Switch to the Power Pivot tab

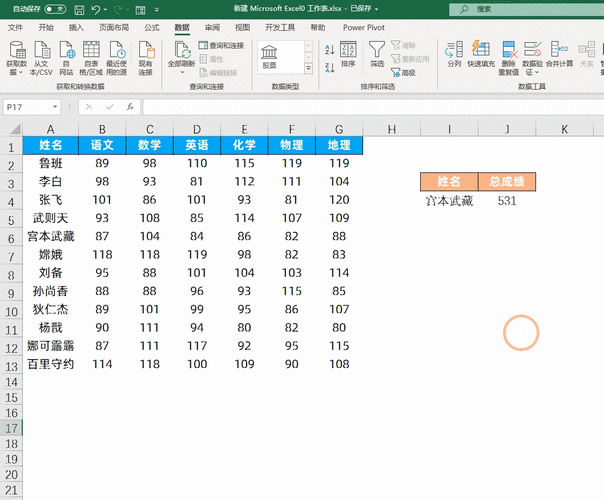tap(364, 27)
